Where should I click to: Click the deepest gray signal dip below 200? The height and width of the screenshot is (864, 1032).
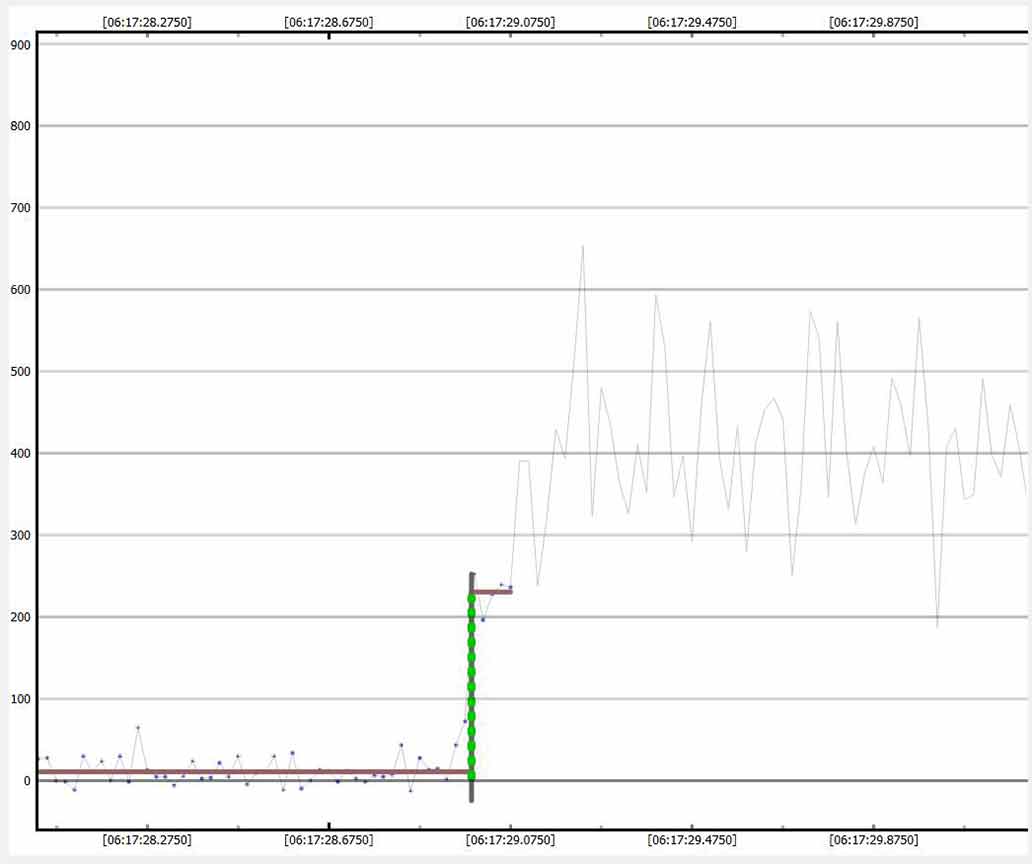pyautogui.click(x=937, y=626)
